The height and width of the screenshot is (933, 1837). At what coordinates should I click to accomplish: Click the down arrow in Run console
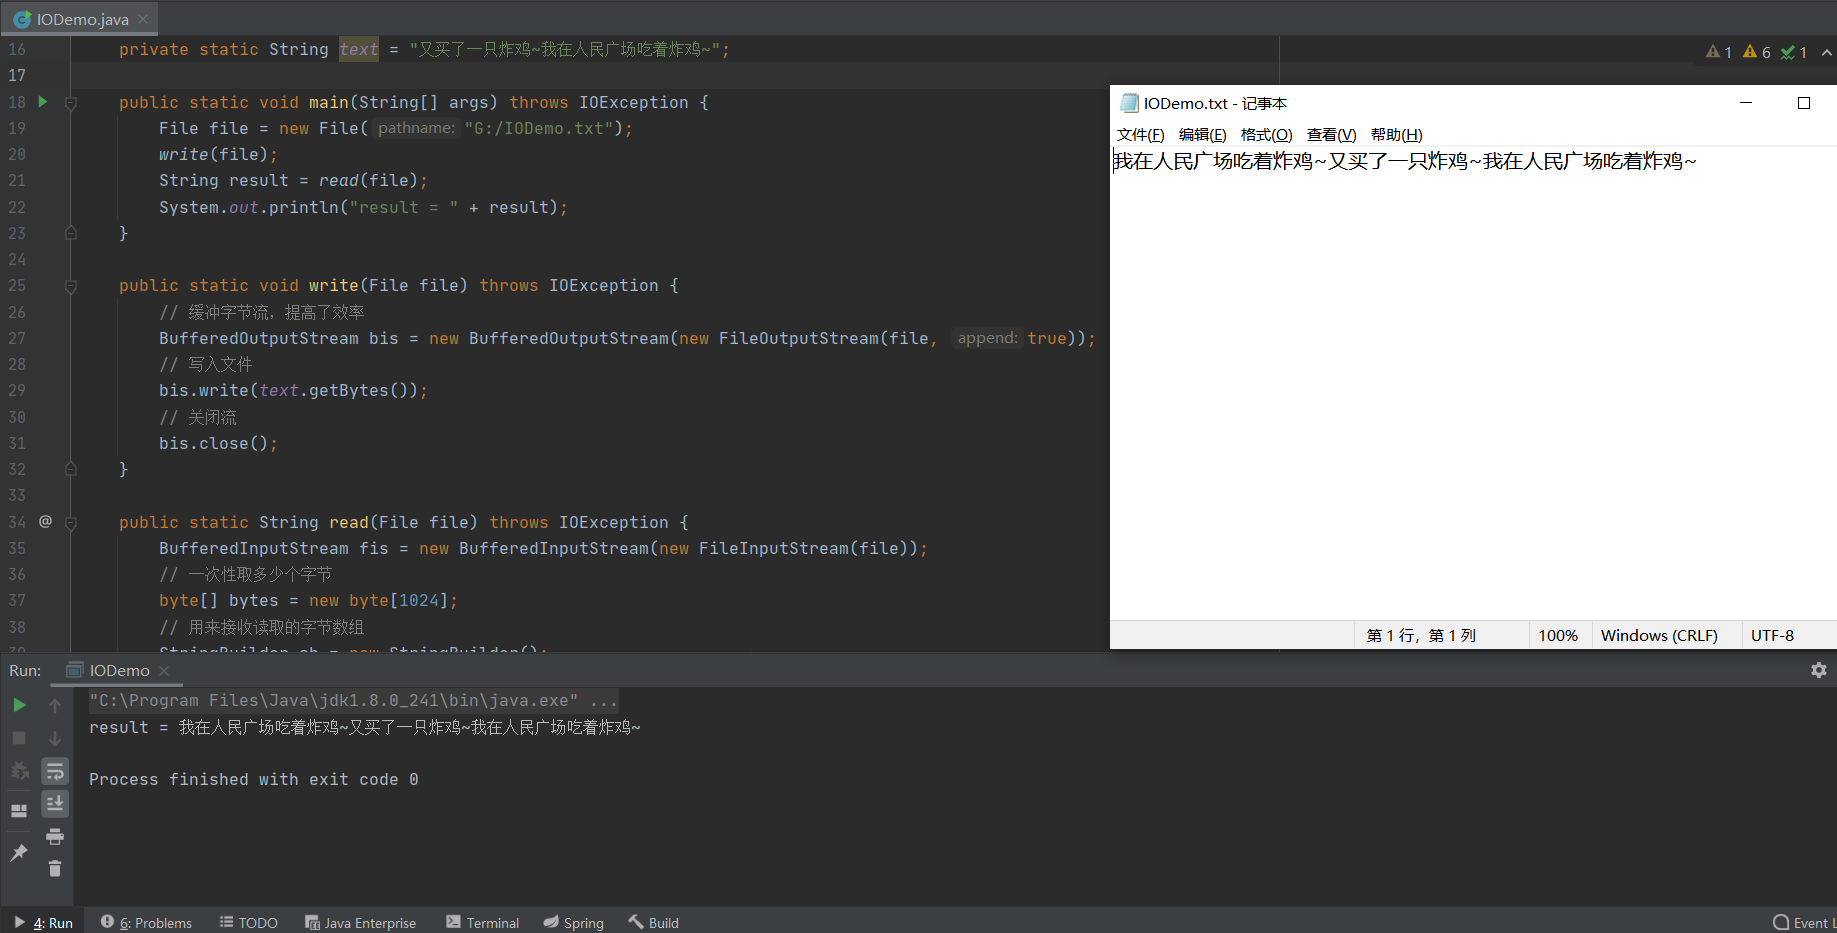(x=55, y=738)
